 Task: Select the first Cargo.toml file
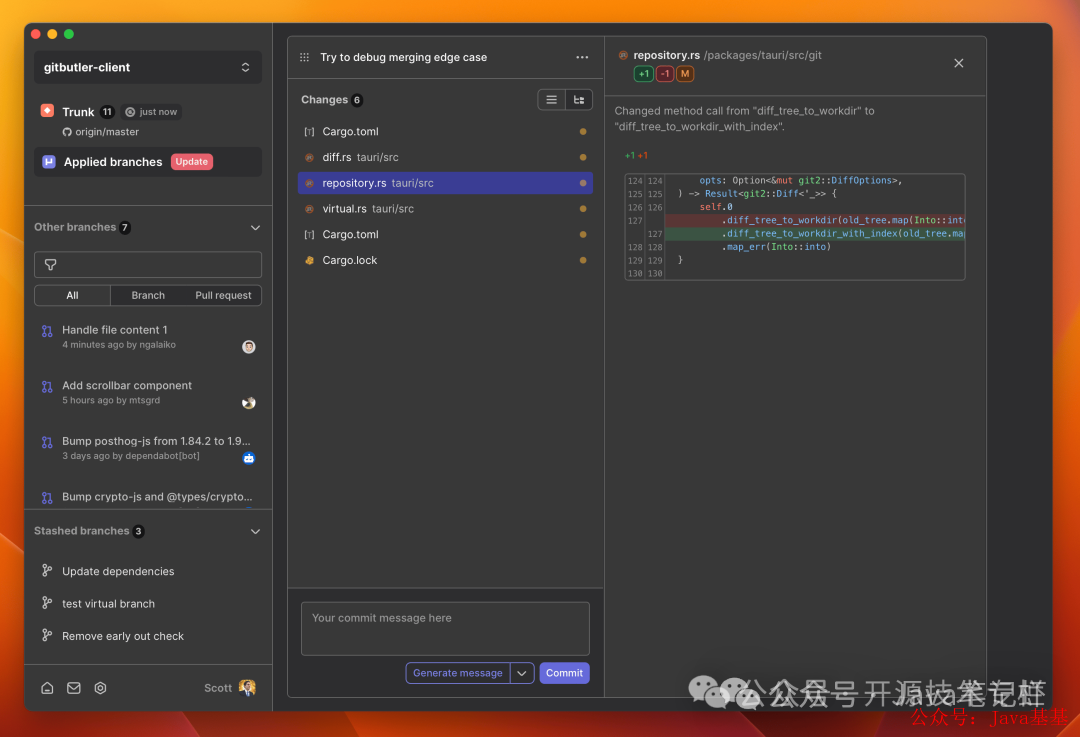point(446,132)
